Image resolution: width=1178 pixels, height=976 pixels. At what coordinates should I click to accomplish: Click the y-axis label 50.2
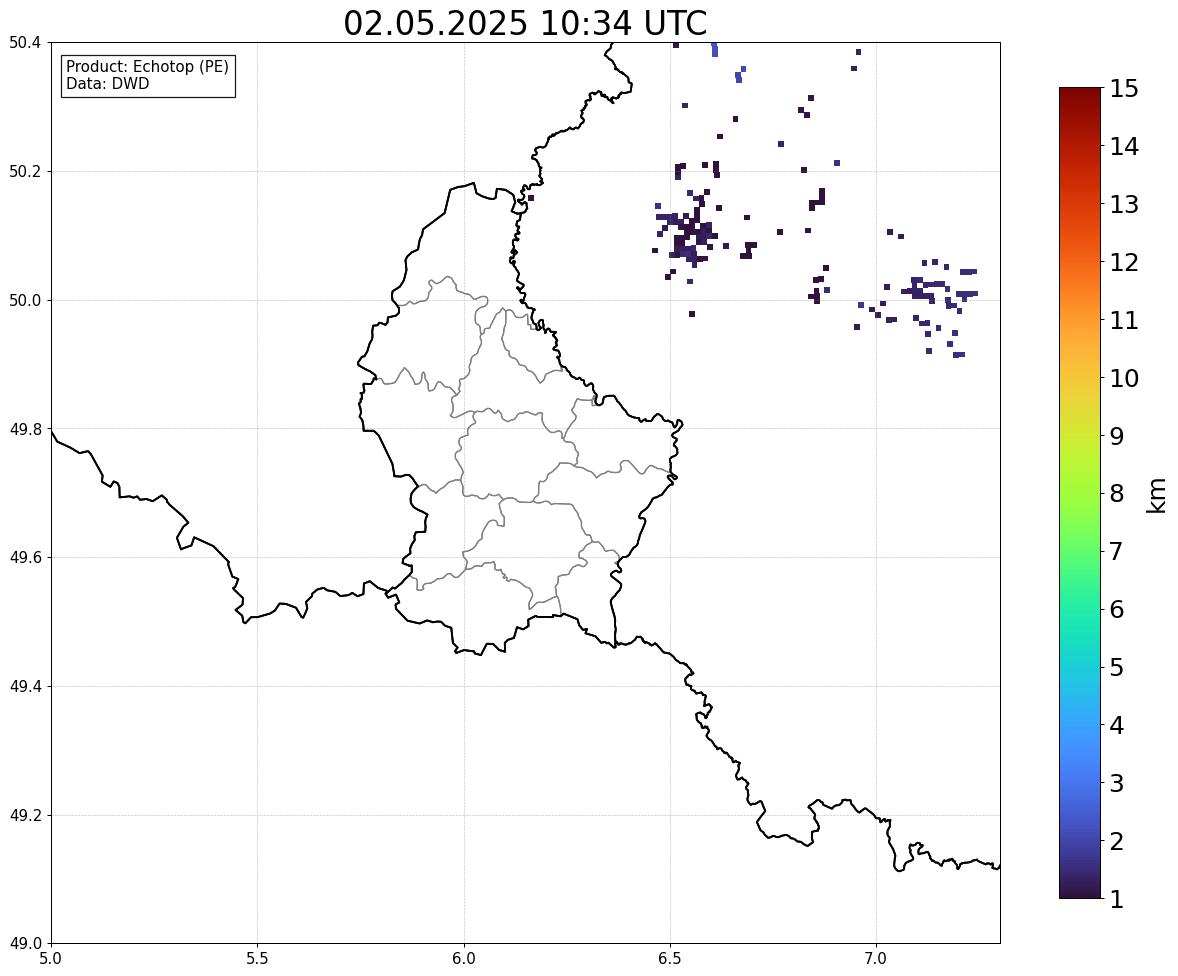26,171
